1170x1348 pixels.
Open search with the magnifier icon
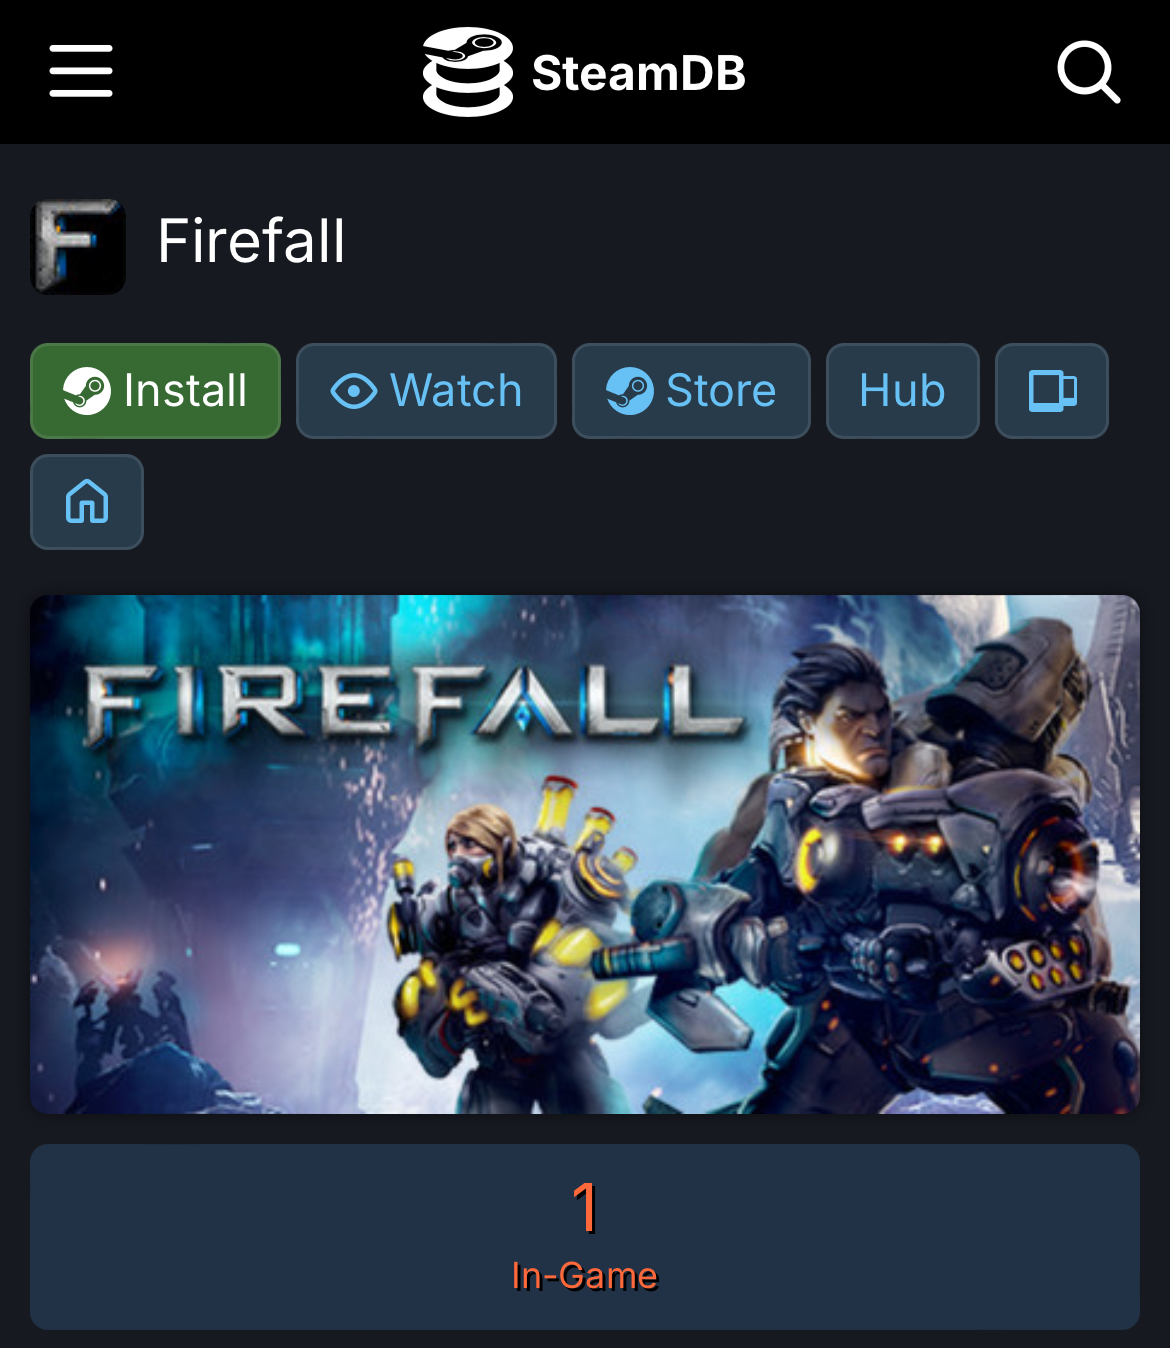[x=1088, y=72]
